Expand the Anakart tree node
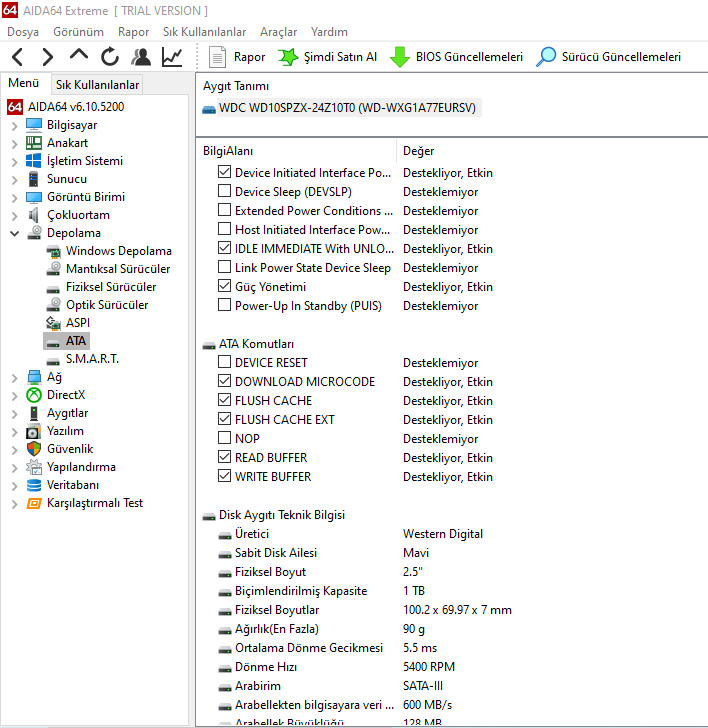 point(14,144)
